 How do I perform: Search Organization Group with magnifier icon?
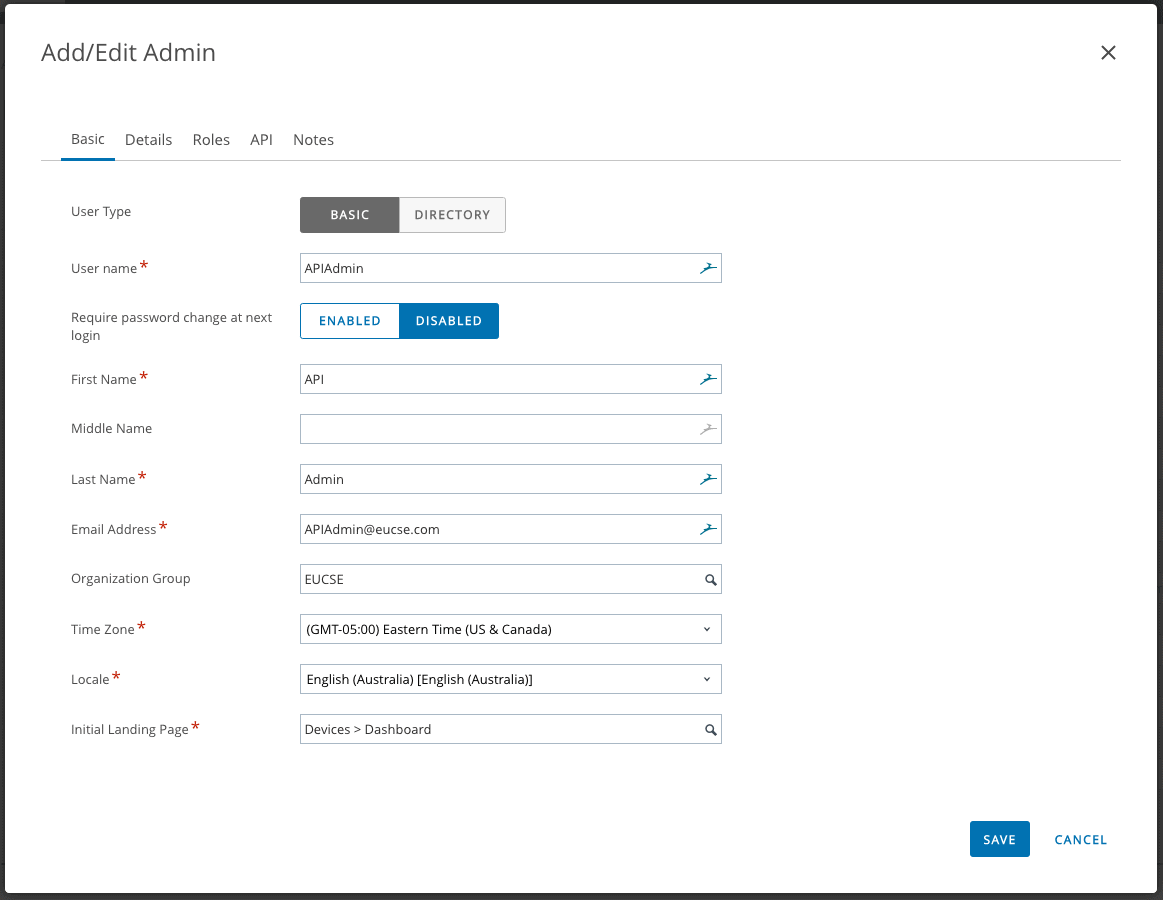pos(711,579)
